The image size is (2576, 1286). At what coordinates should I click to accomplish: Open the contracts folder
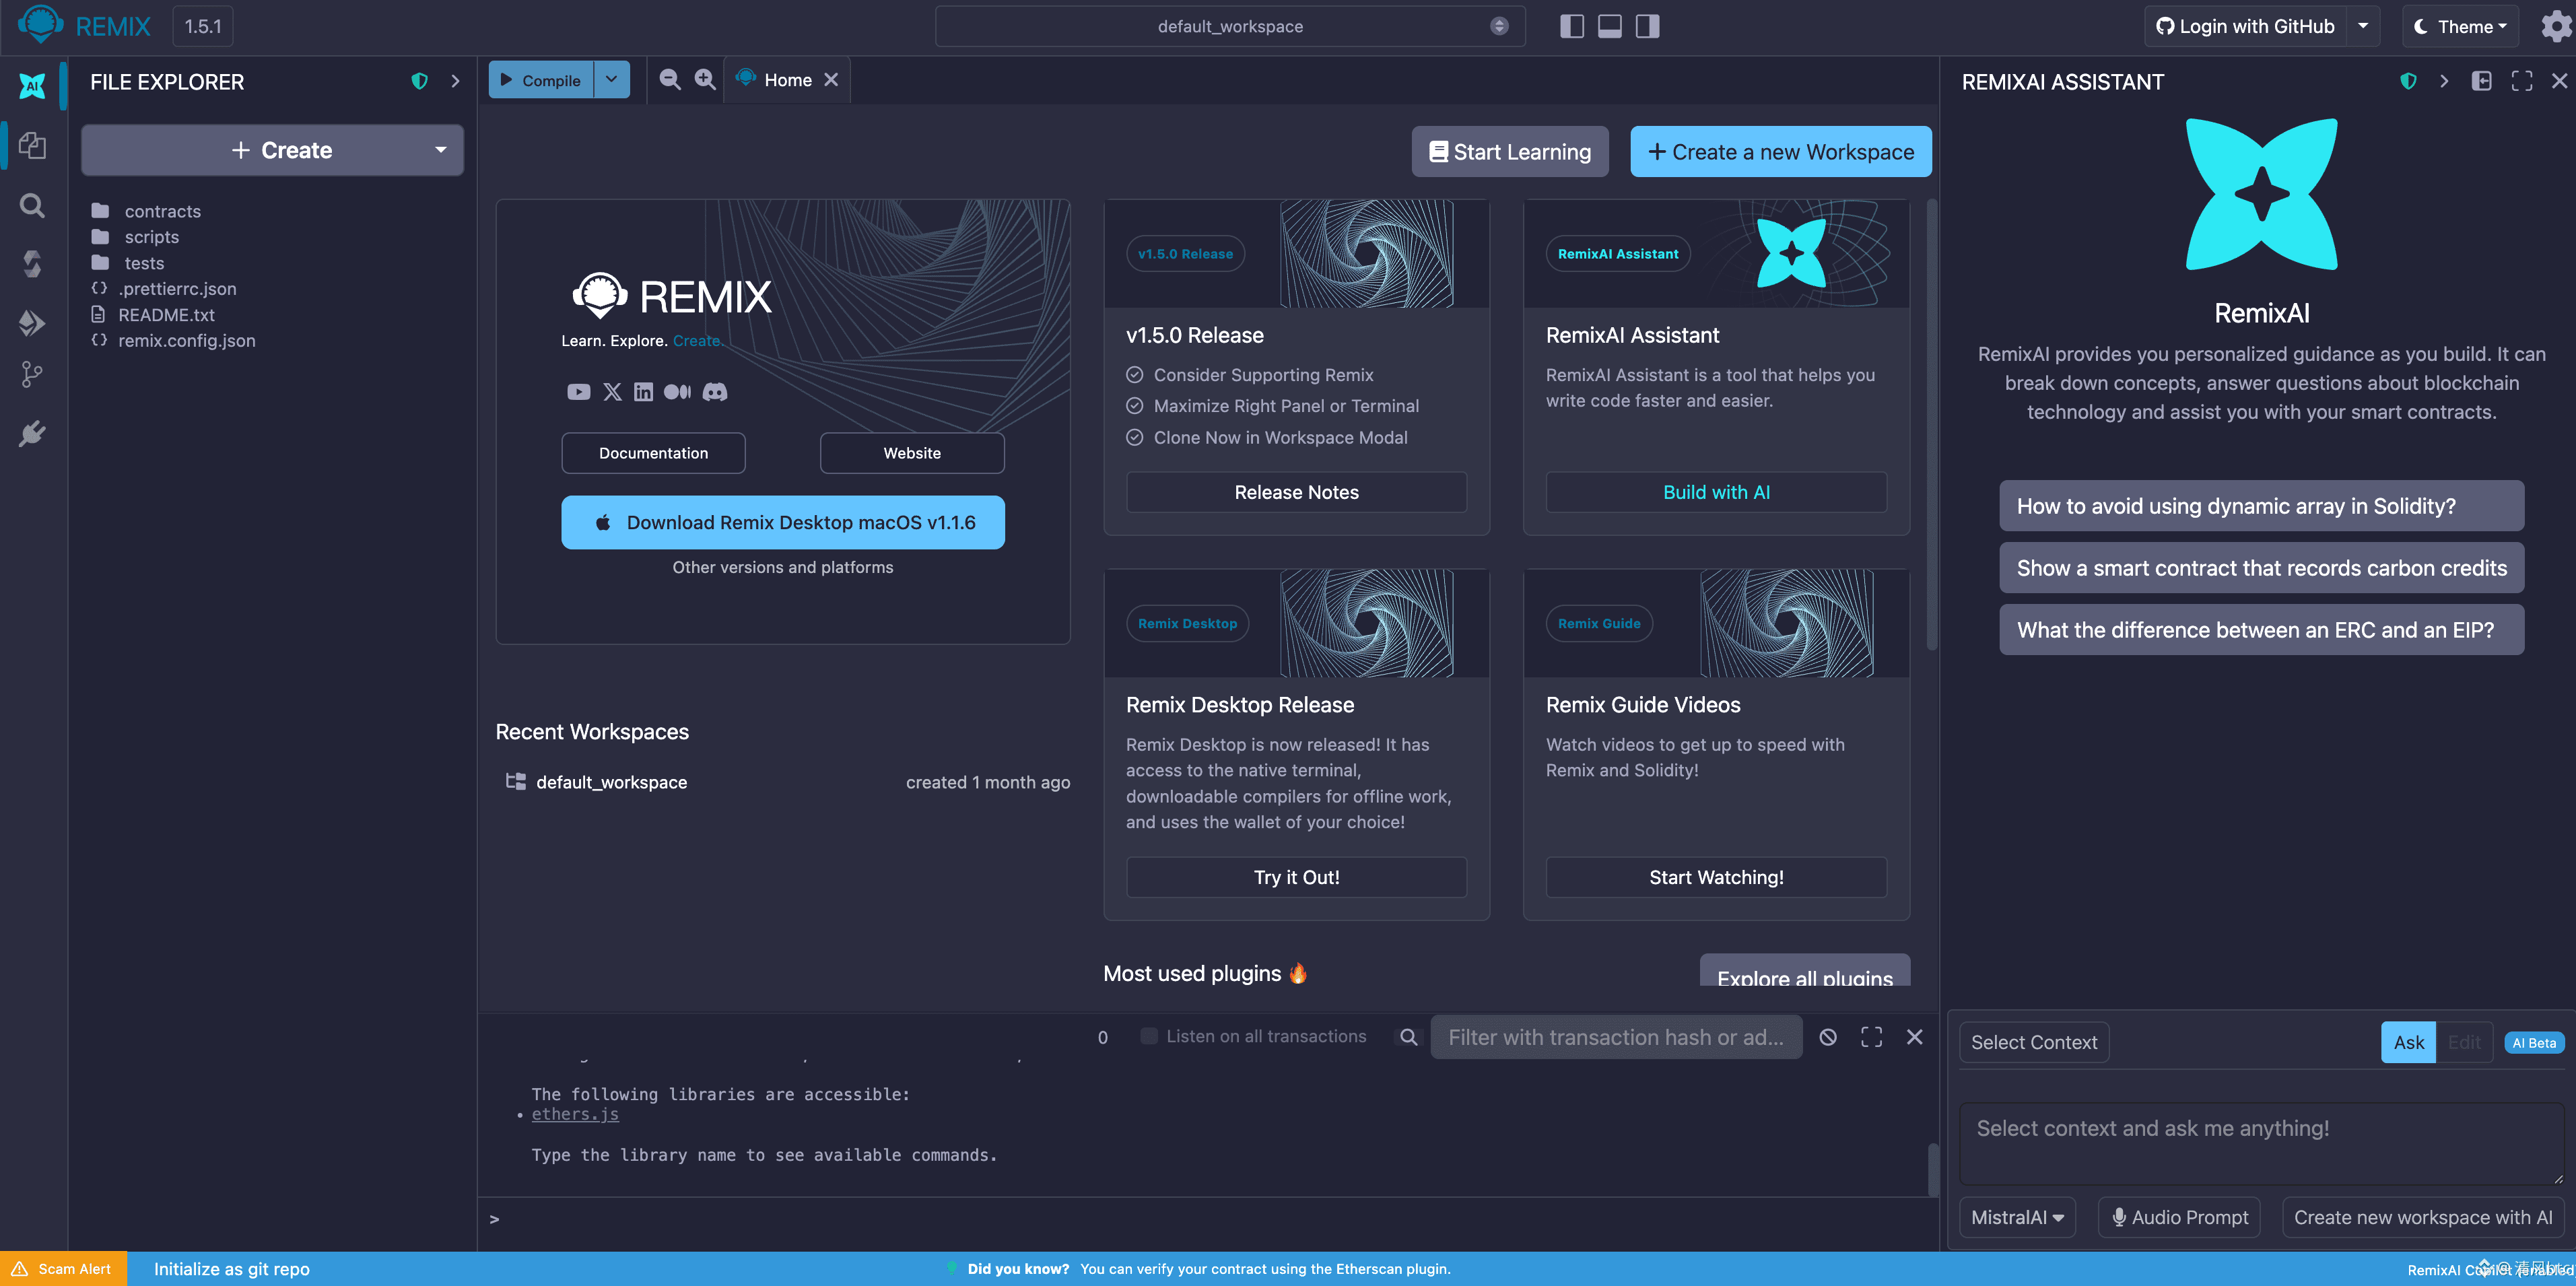(162, 211)
